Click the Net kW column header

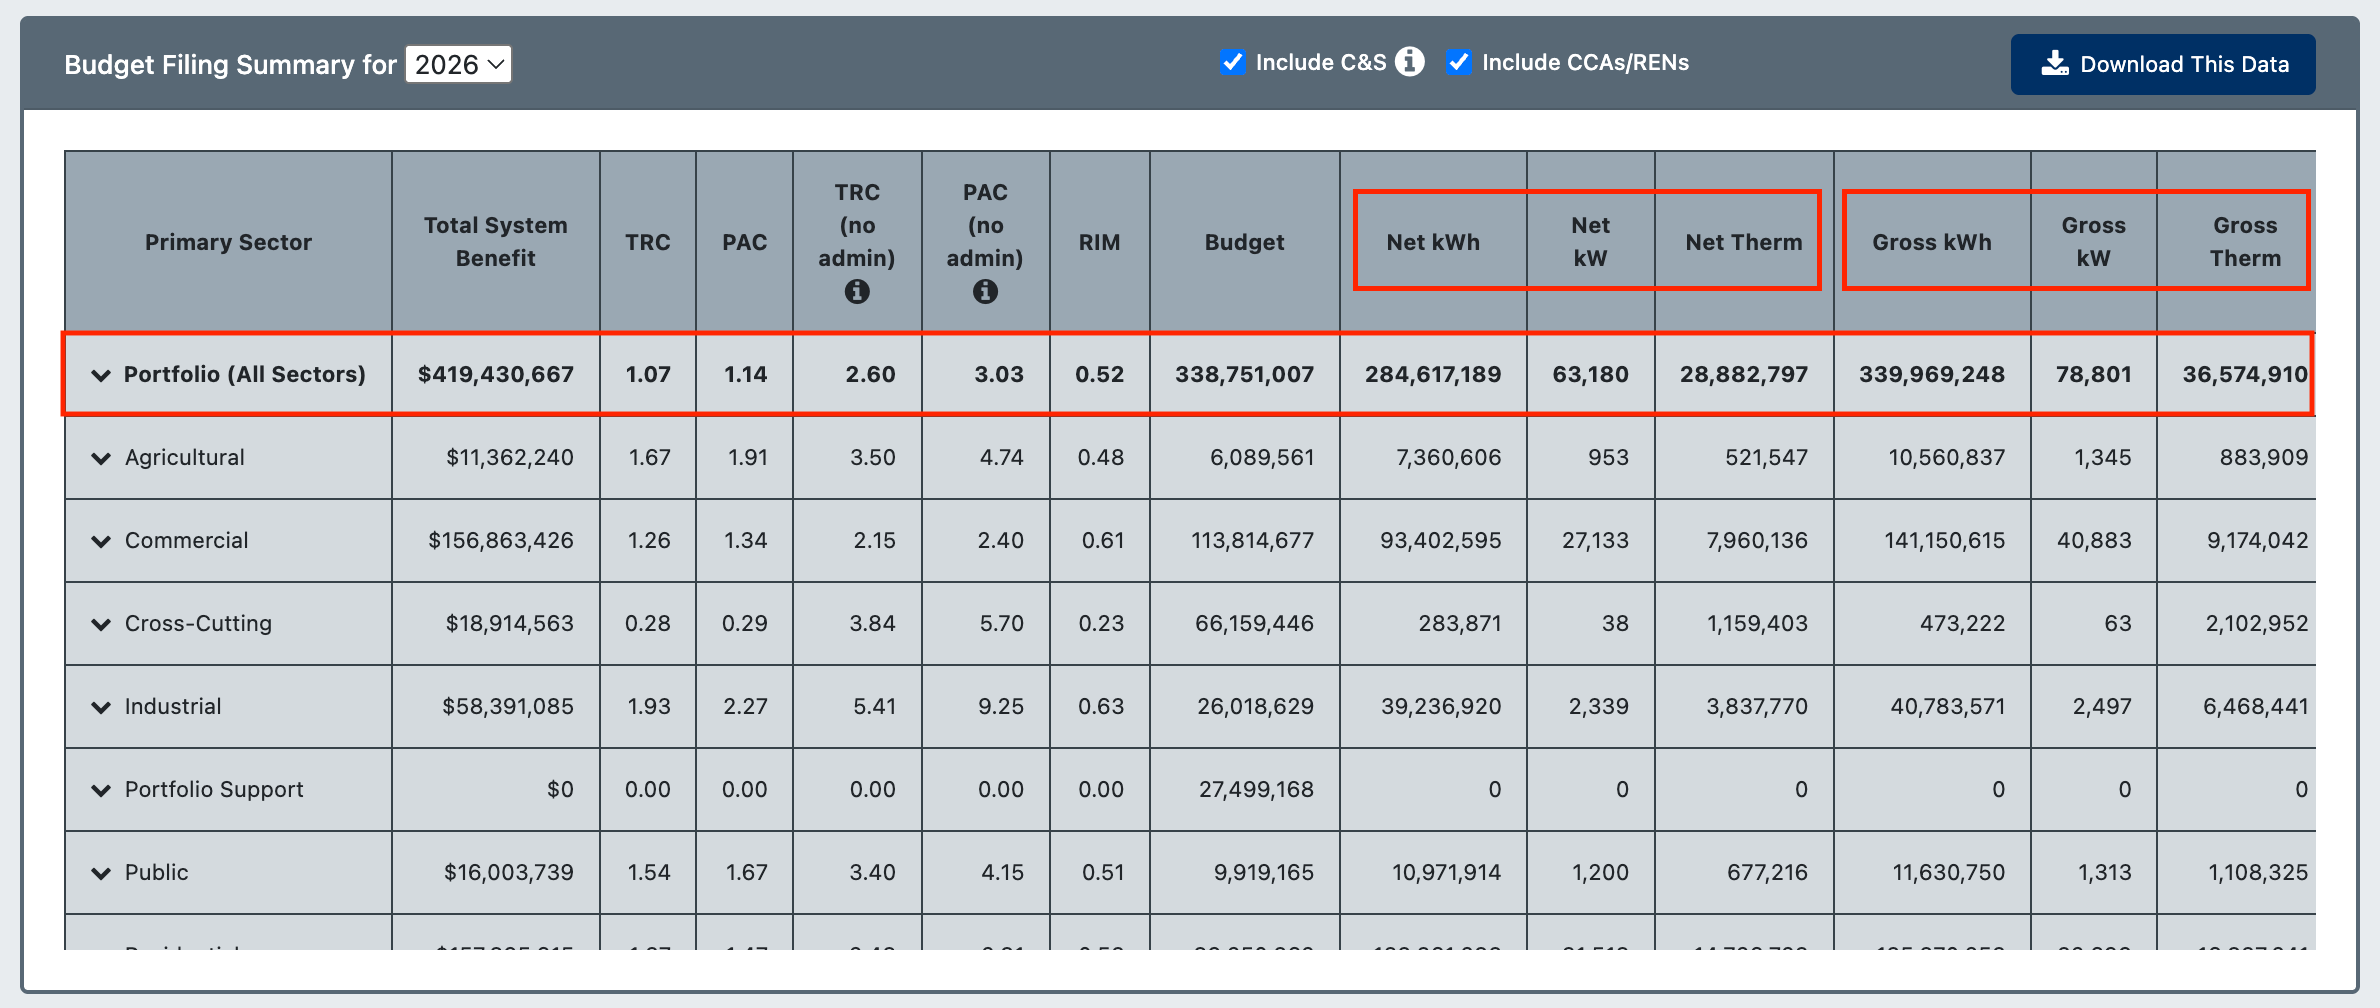click(1590, 242)
